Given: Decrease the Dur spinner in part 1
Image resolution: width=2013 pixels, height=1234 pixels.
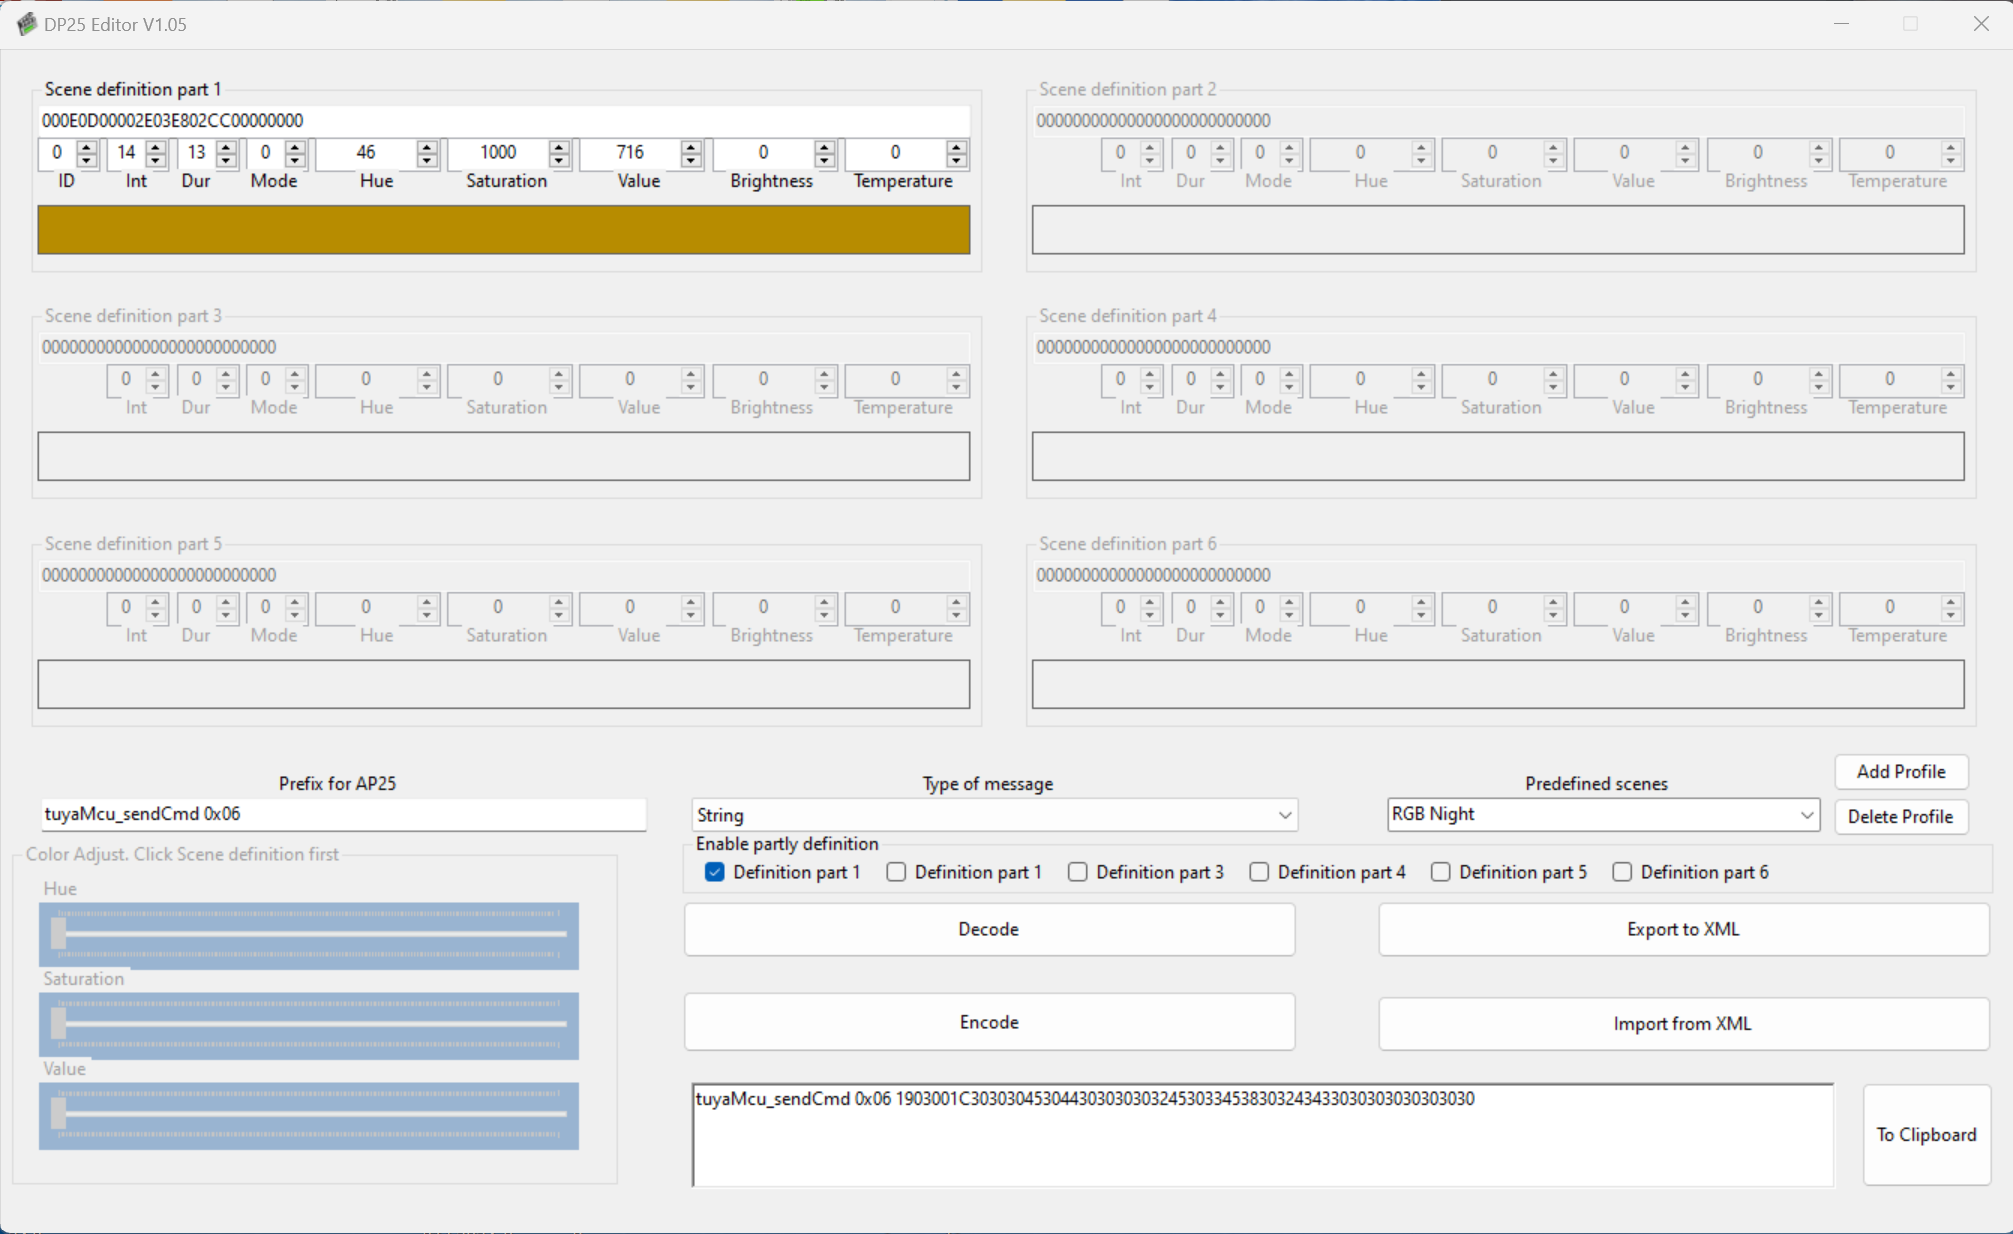Looking at the screenshot, I should [x=226, y=160].
